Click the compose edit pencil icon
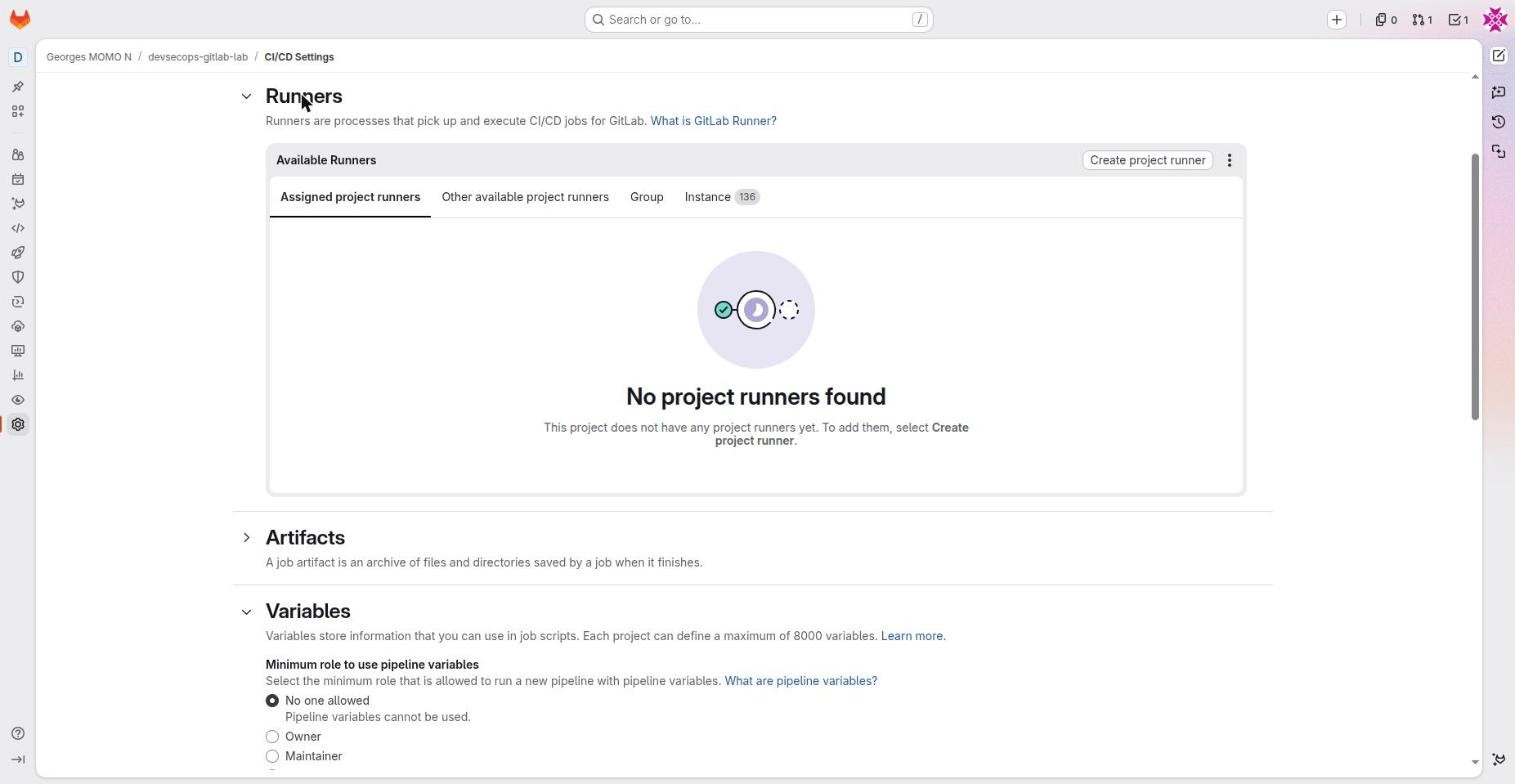The width and height of the screenshot is (1515, 784). [1498, 56]
